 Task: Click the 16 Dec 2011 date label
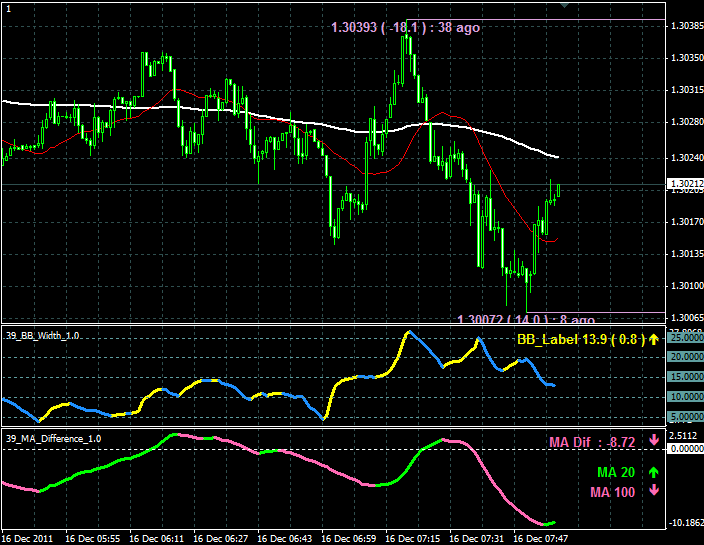tap(30, 537)
